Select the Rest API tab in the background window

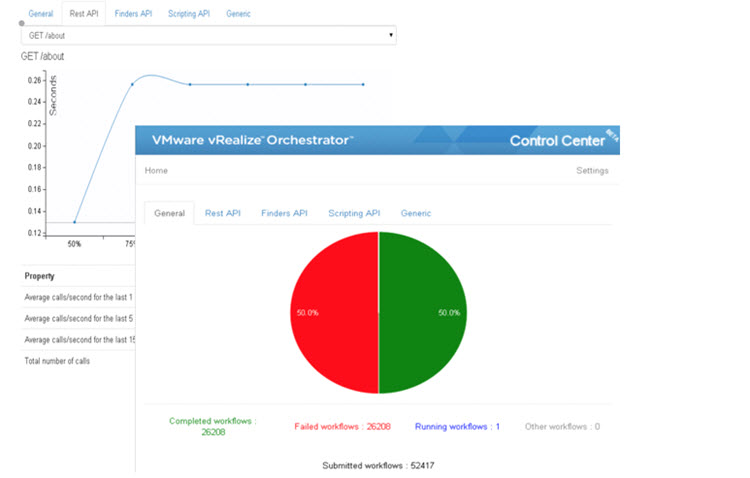(x=84, y=14)
